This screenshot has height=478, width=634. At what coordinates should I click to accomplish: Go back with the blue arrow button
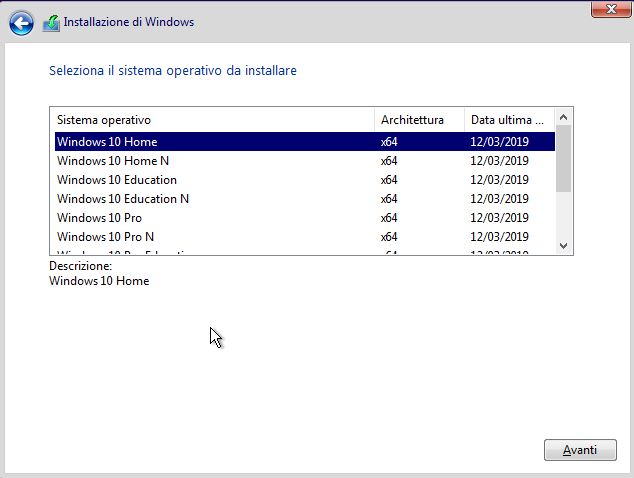point(21,23)
